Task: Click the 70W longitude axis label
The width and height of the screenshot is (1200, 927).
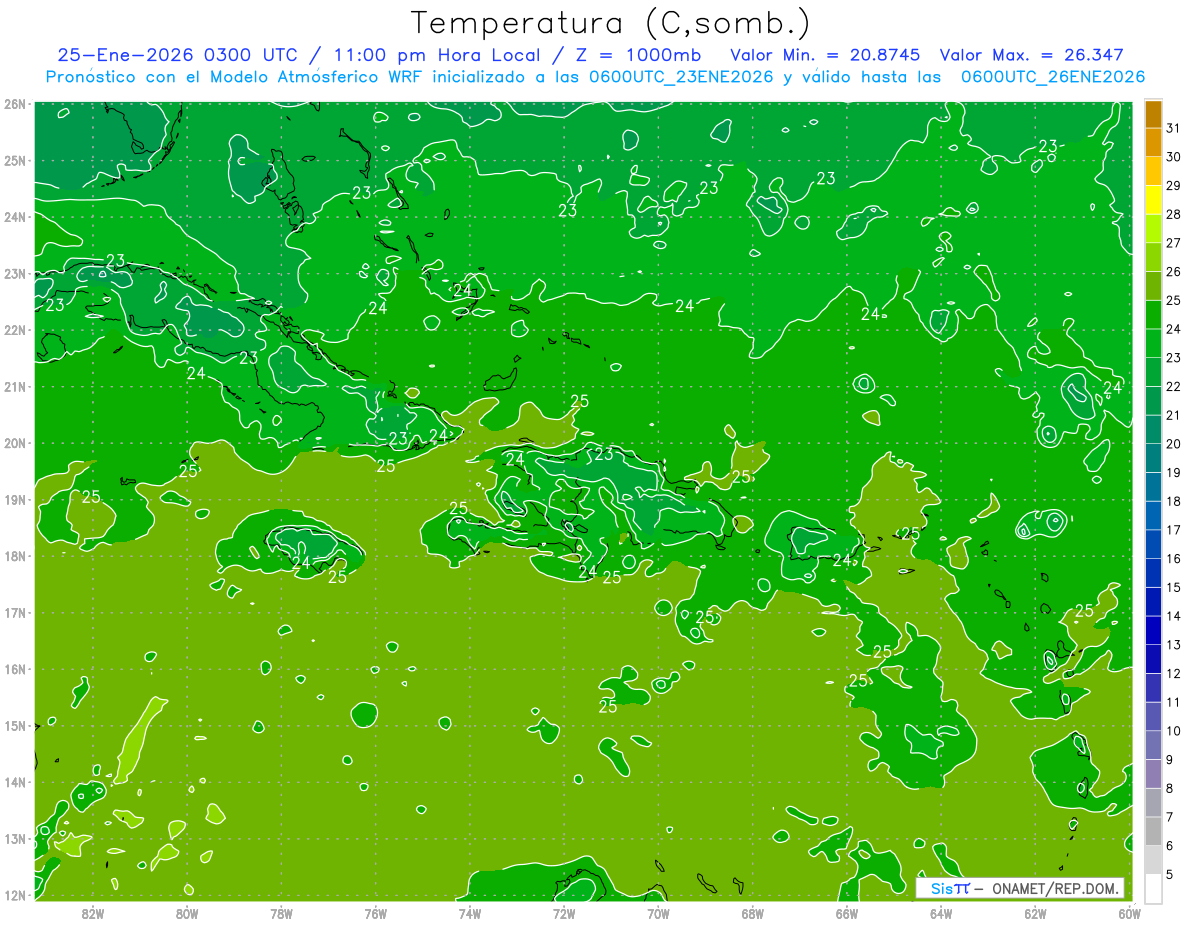Action: click(x=658, y=913)
